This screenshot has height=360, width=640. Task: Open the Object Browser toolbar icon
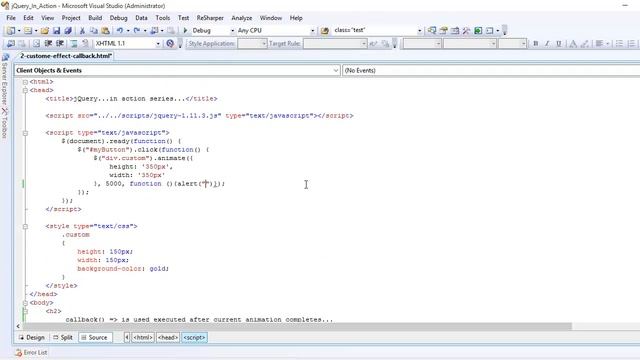(455, 31)
